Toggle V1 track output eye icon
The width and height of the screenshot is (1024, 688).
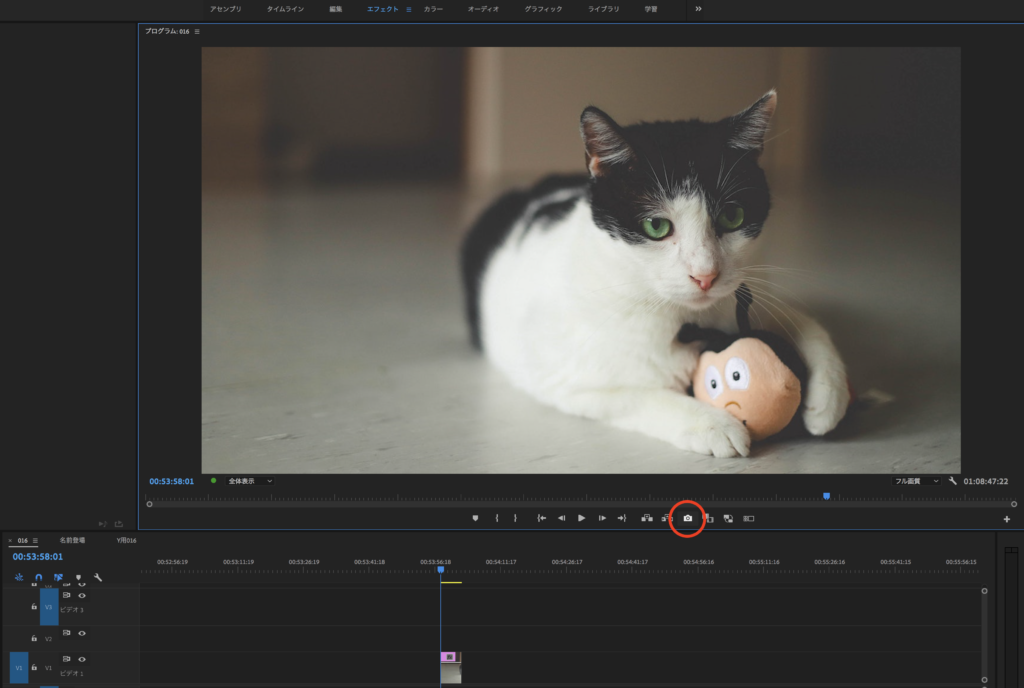82,659
